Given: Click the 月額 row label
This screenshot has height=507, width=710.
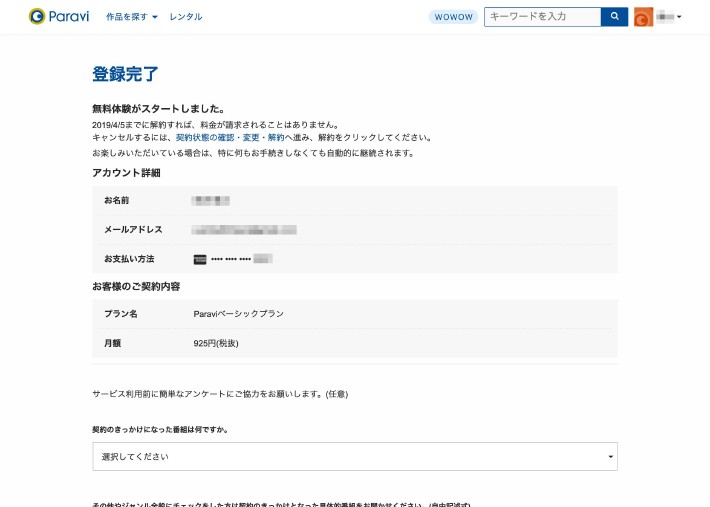Looking at the screenshot, I should pos(112,343).
